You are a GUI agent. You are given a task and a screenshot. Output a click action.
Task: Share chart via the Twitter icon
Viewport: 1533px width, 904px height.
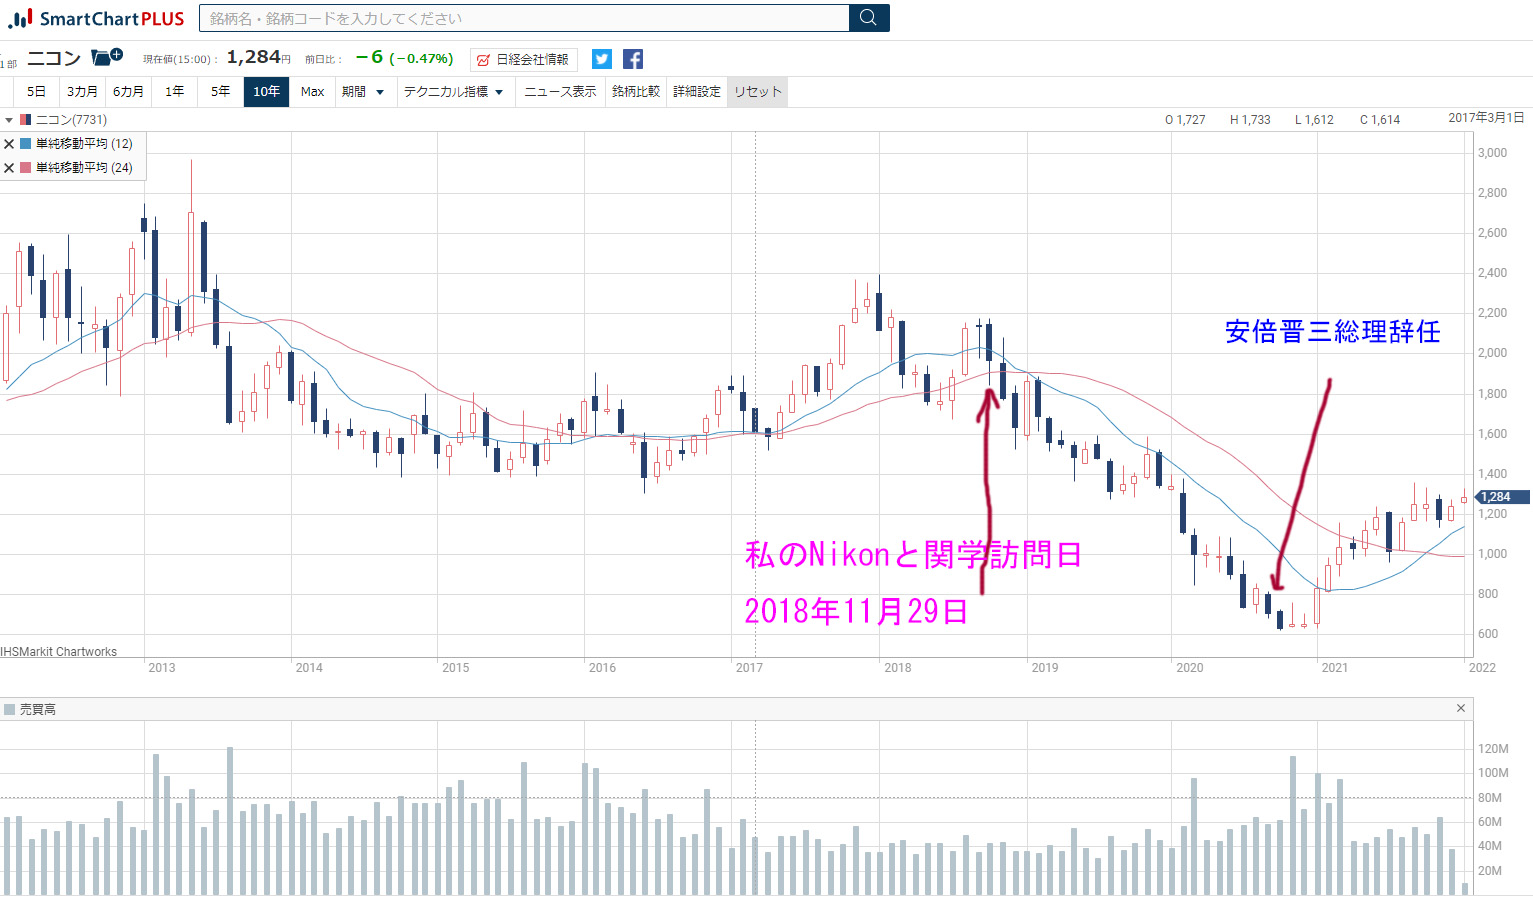(x=601, y=59)
